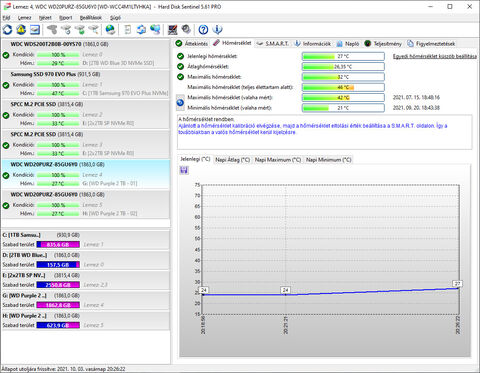Click the blue arrows send-report toolbar icon

[141, 30]
